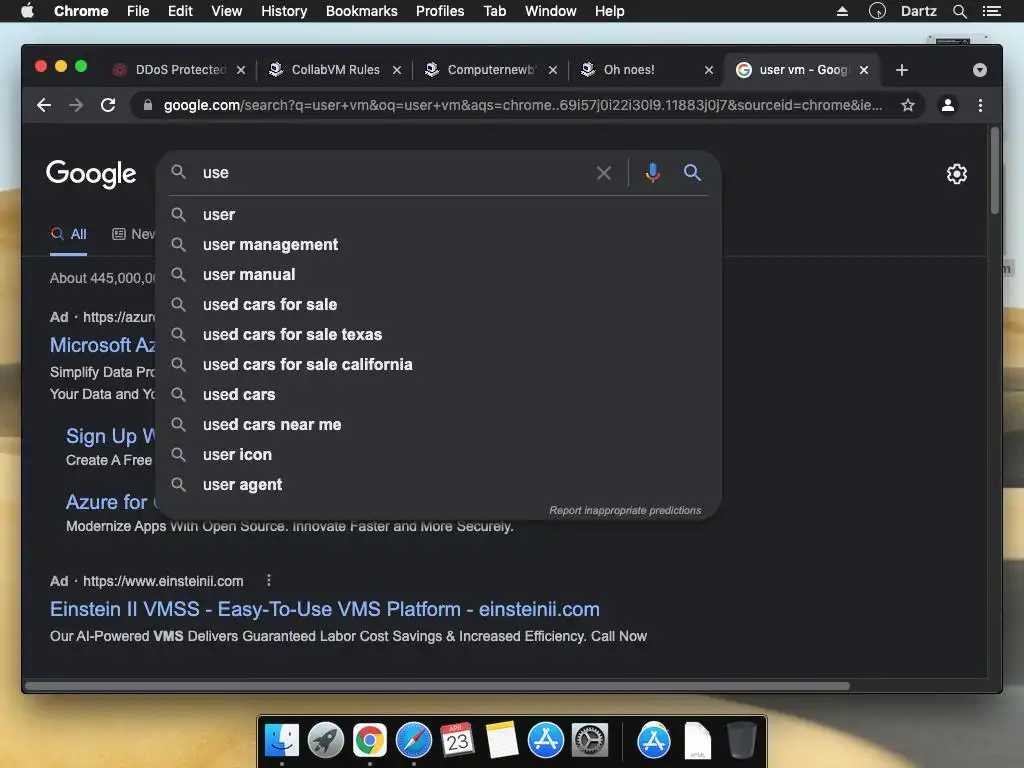Image resolution: width=1024 pixels, height=768 pixels.
Task: Choose the 'used cars for sale' suggestion
Action: (439, 304)
